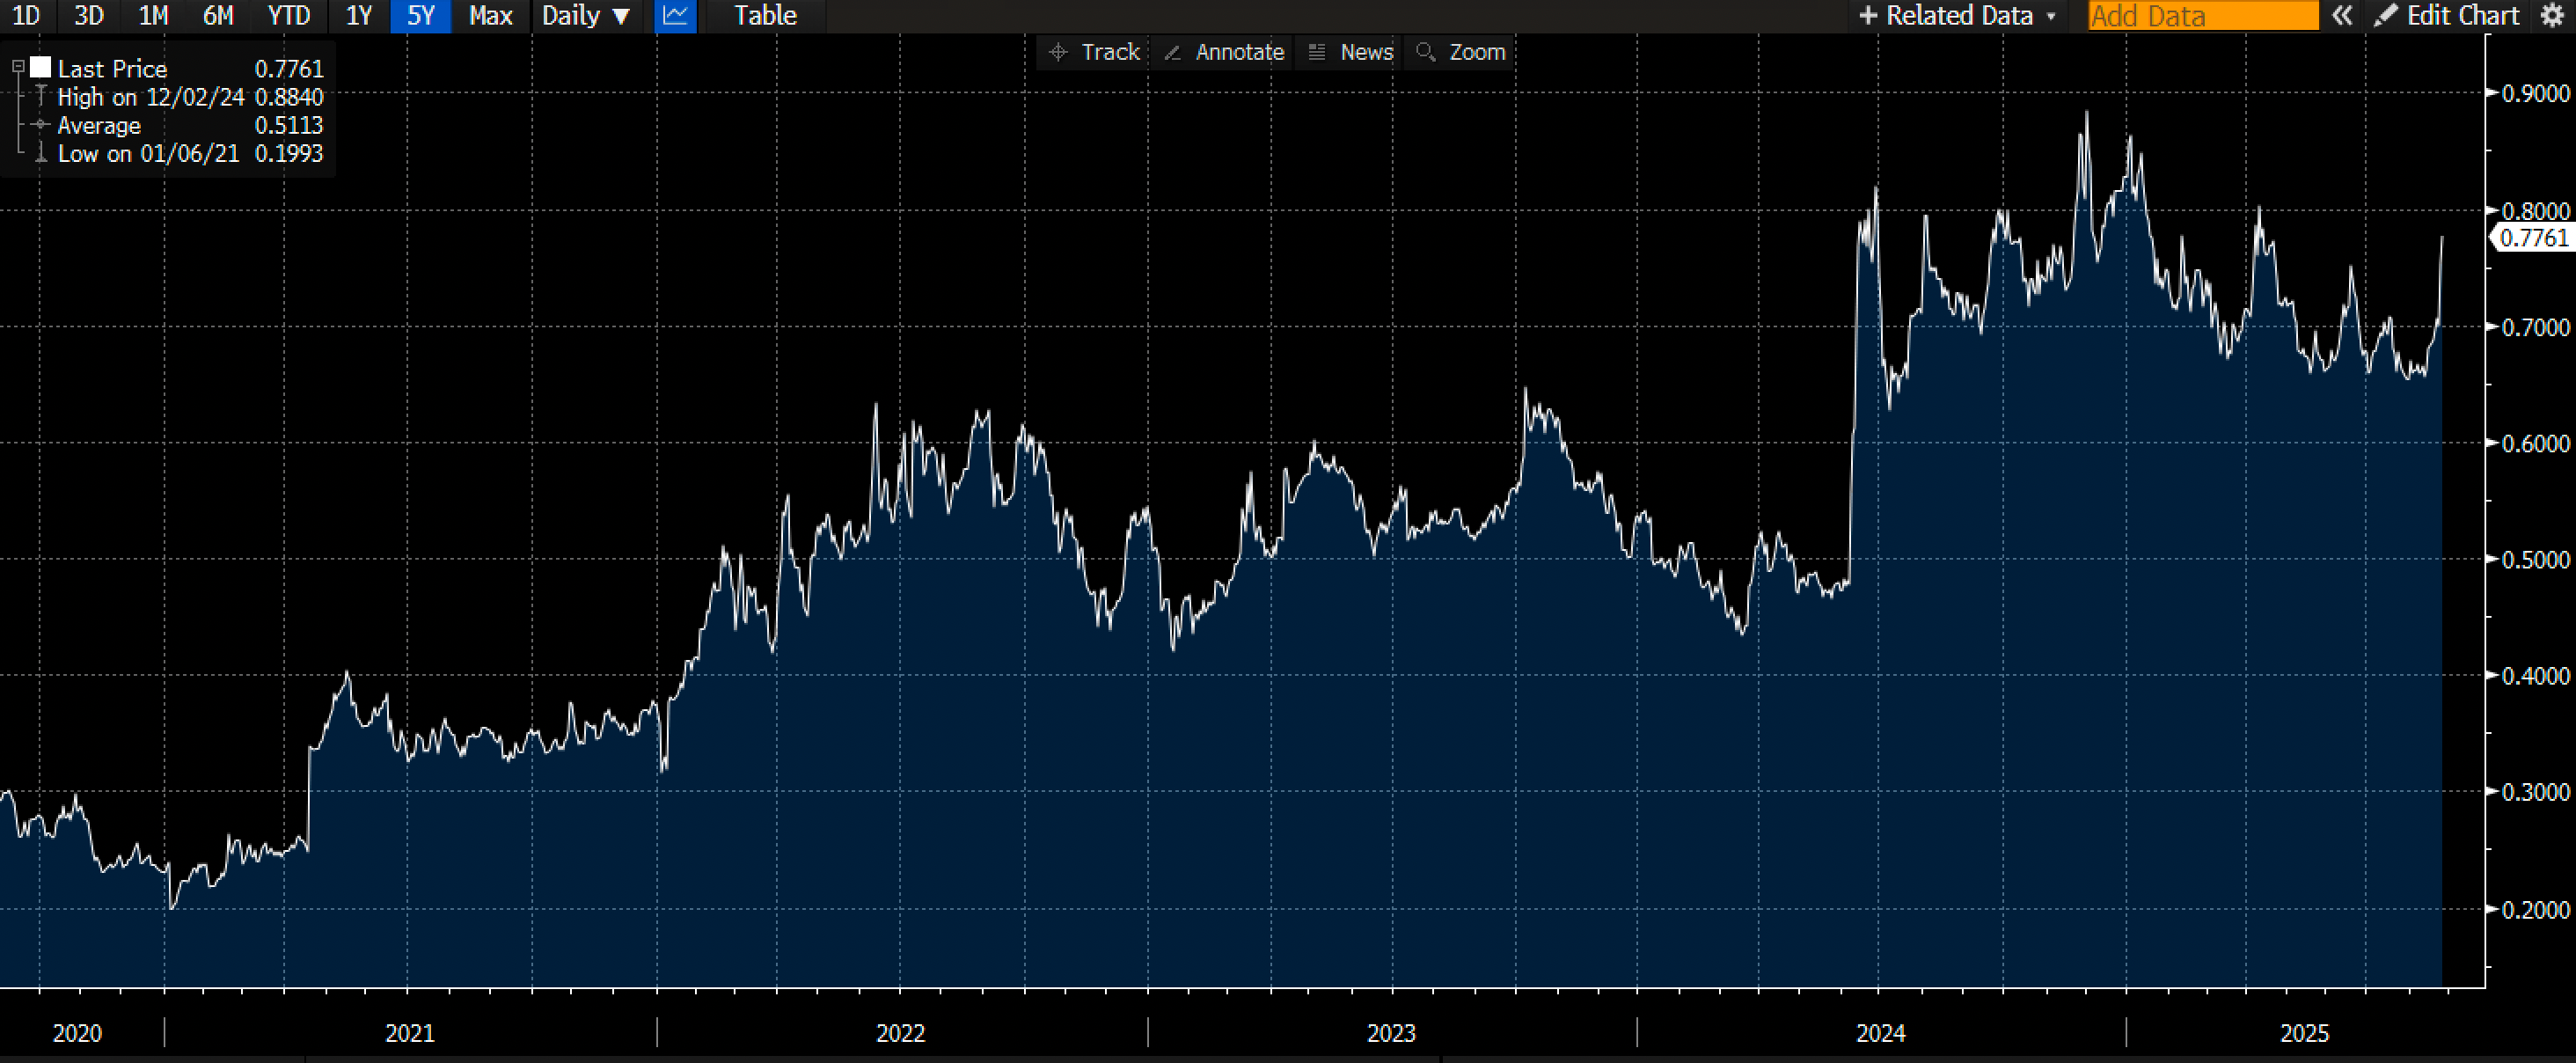Switch chart range to 1Y
Screen dimensions: 2576x1063
click(x=358, y=16)
